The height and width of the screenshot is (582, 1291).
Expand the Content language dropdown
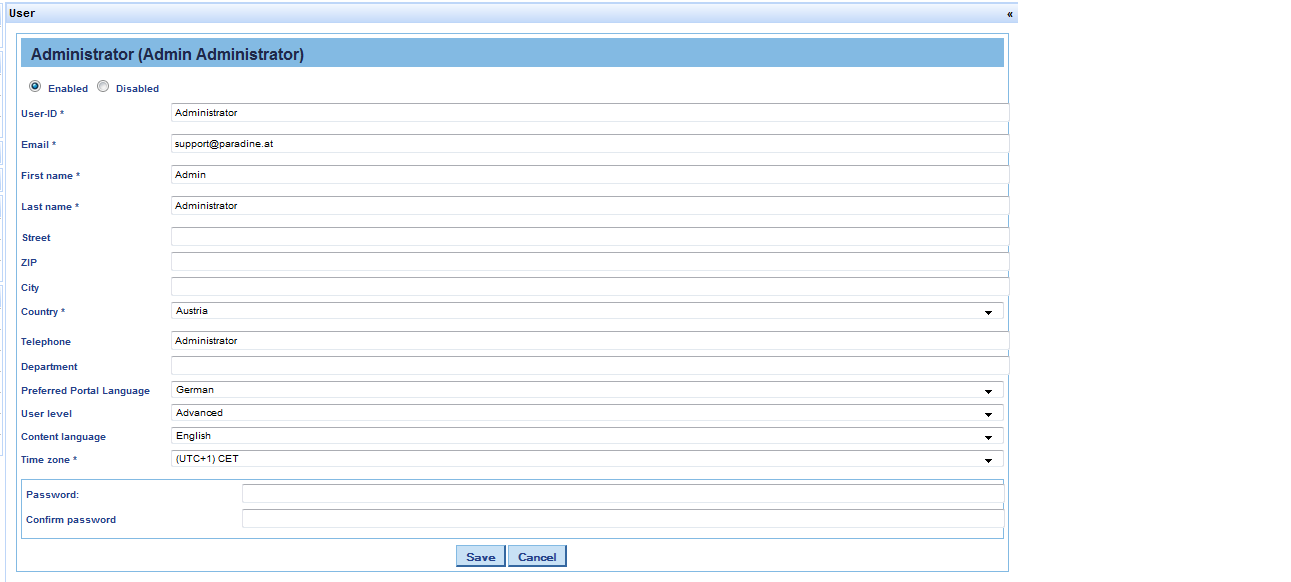tap(587, 436)
